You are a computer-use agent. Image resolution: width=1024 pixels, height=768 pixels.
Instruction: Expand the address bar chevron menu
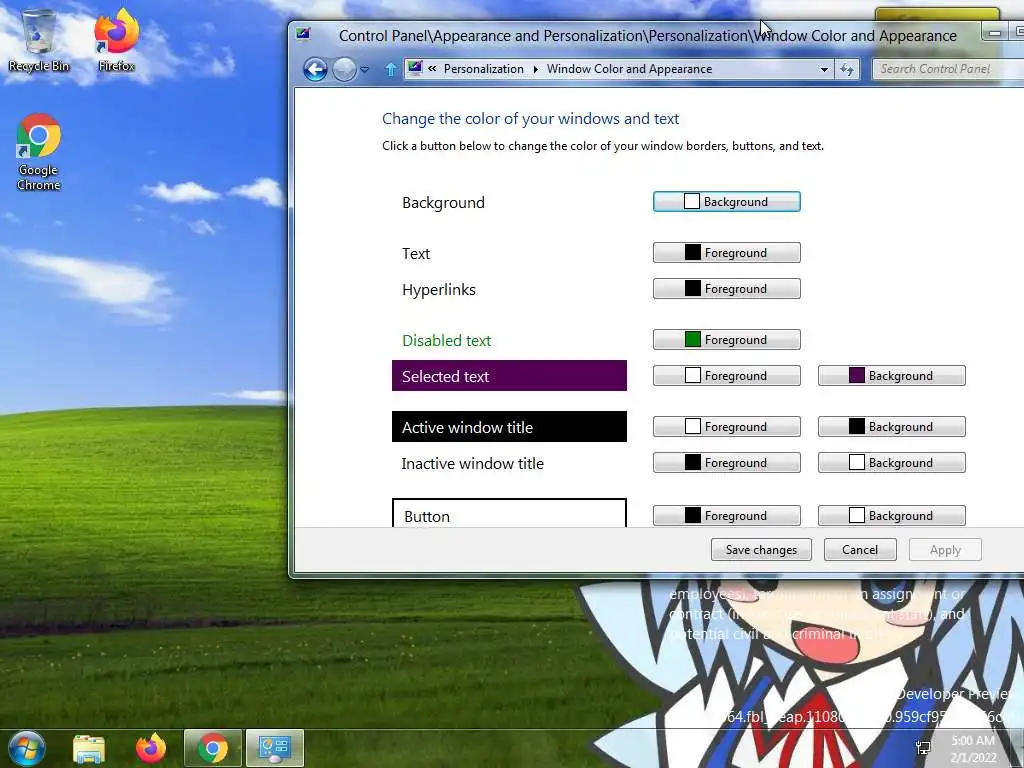(432, 69)
